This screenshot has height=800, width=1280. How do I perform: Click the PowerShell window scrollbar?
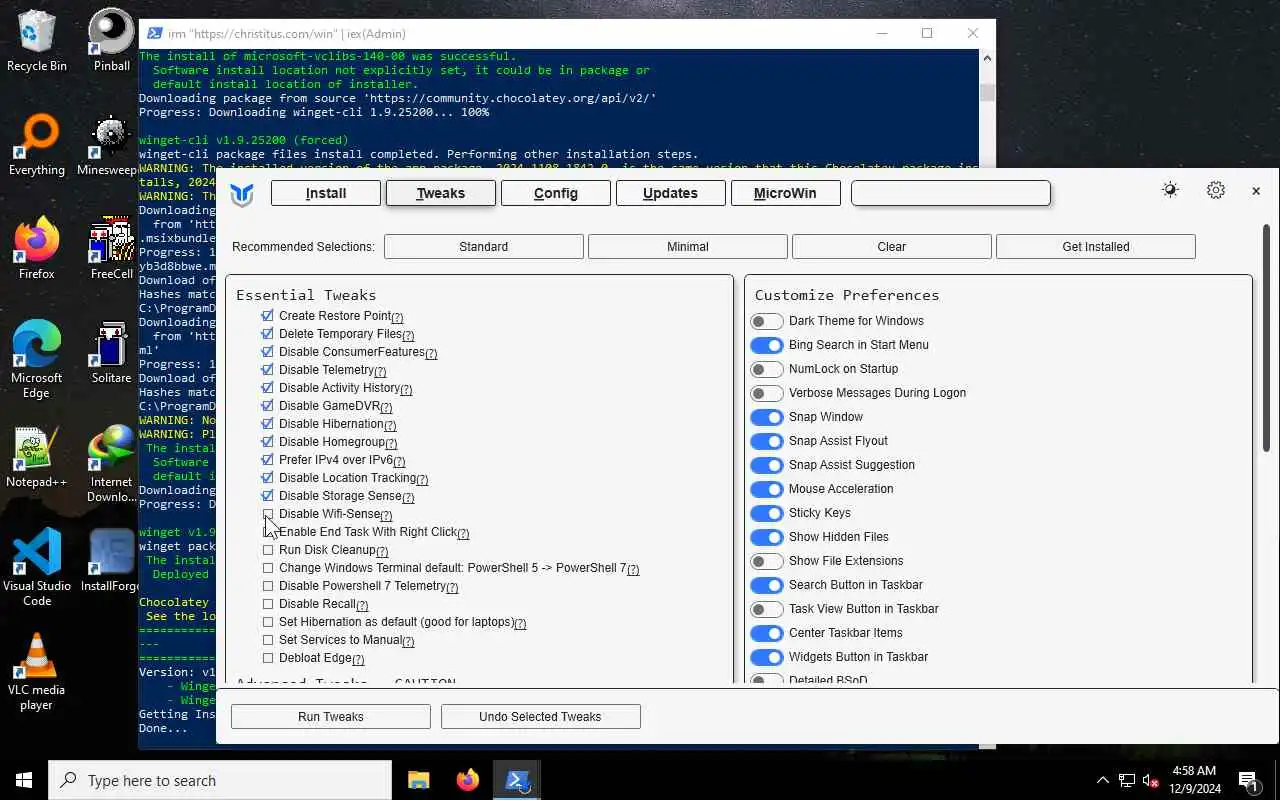(x=987, y=93)
